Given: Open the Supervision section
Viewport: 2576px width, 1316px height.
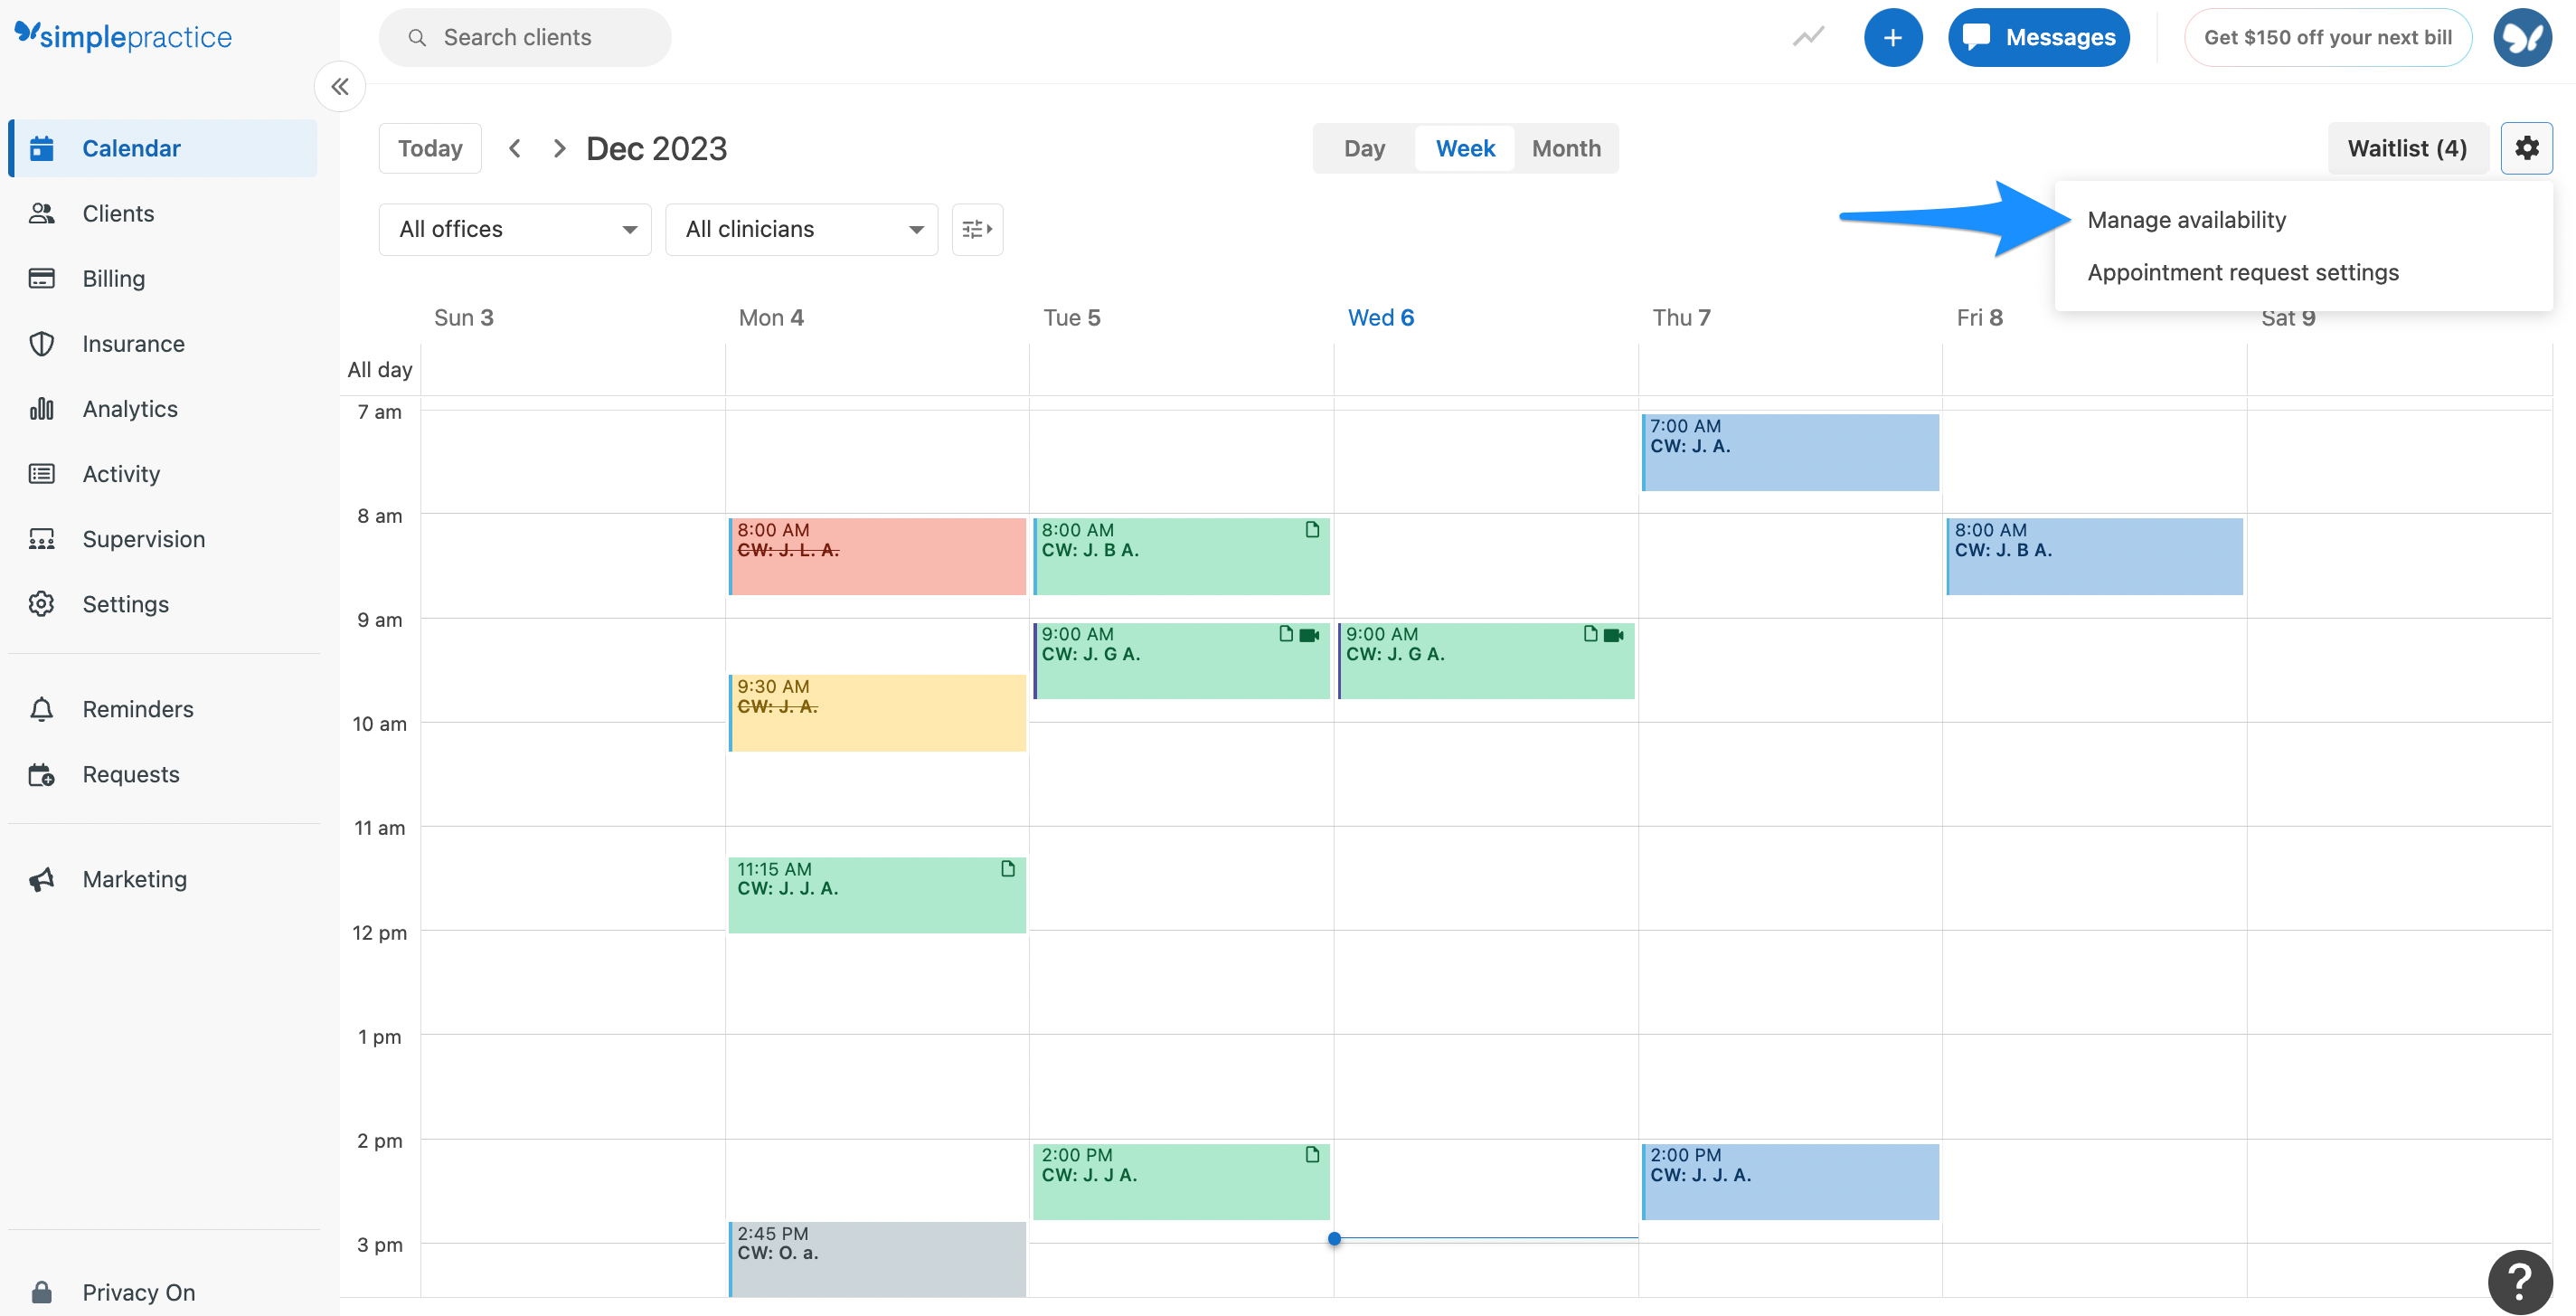Looking at the screenshot, I should pos(143,538).
